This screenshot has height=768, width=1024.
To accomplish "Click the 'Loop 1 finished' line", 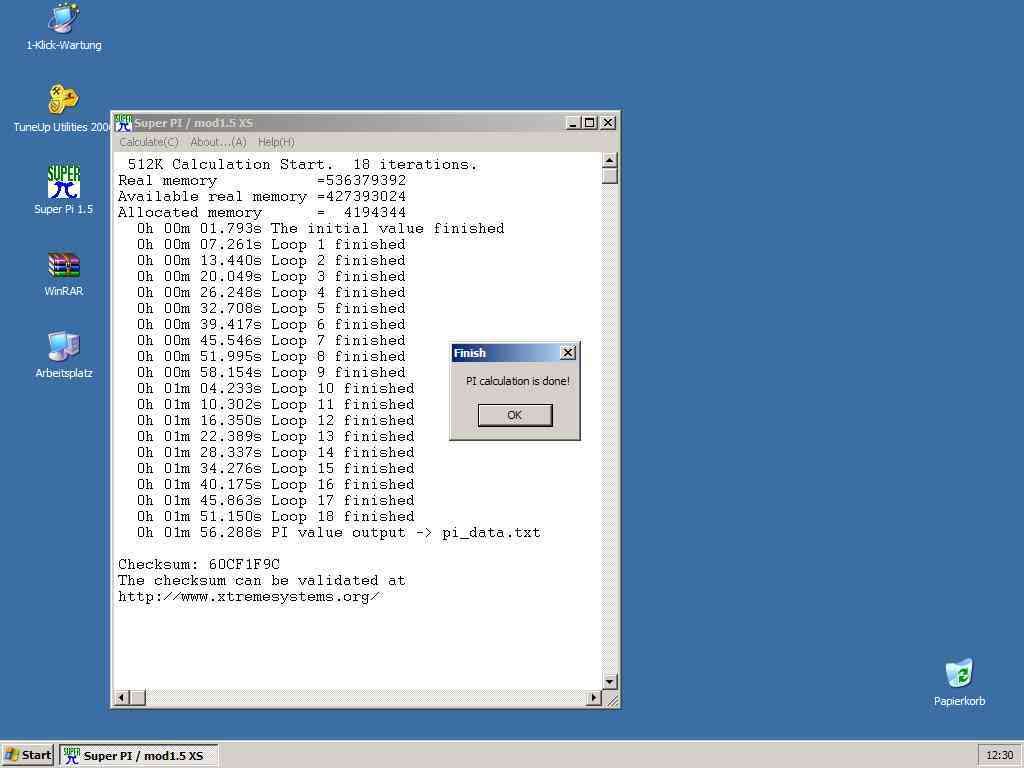I will coord(271,245).
